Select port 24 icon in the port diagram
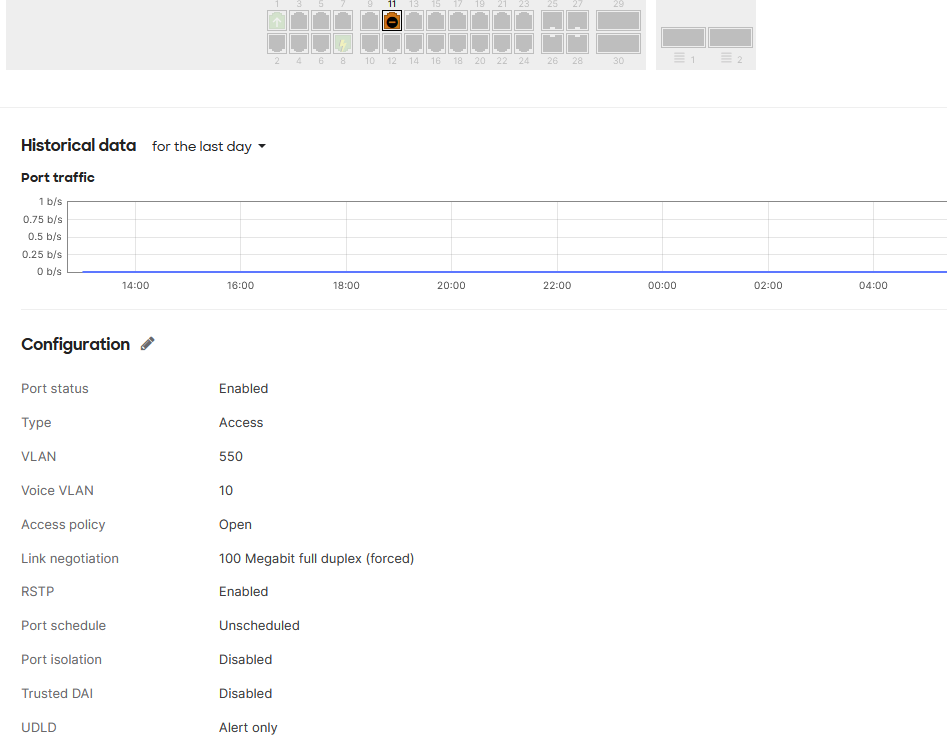This screenshot has width=947, height=736. (x=523, y=43)
